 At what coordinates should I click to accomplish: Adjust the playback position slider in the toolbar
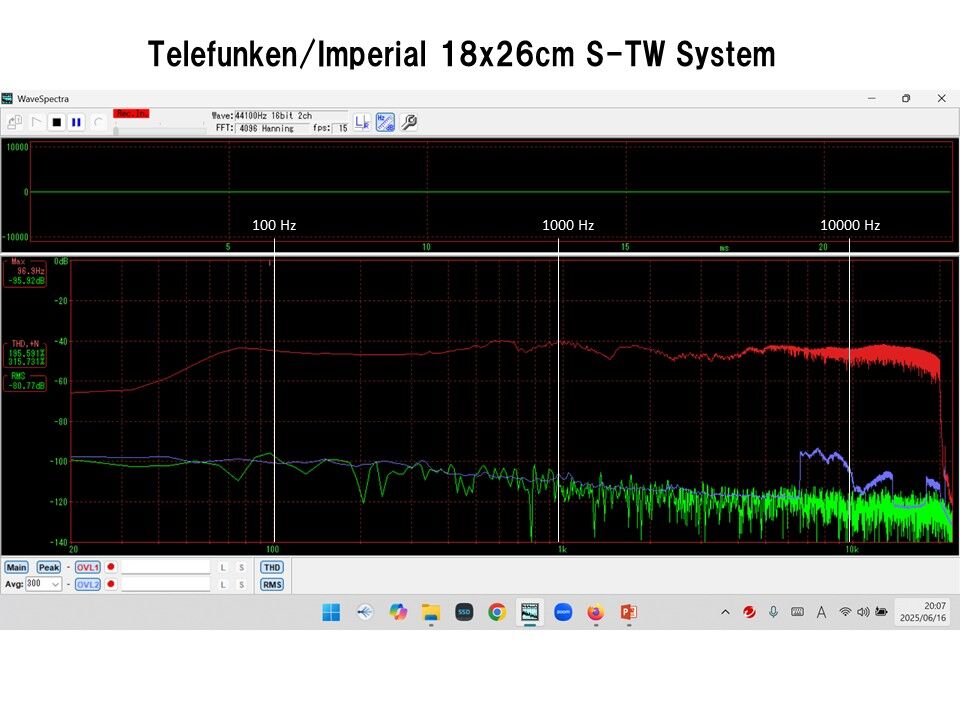pos(159,130)
